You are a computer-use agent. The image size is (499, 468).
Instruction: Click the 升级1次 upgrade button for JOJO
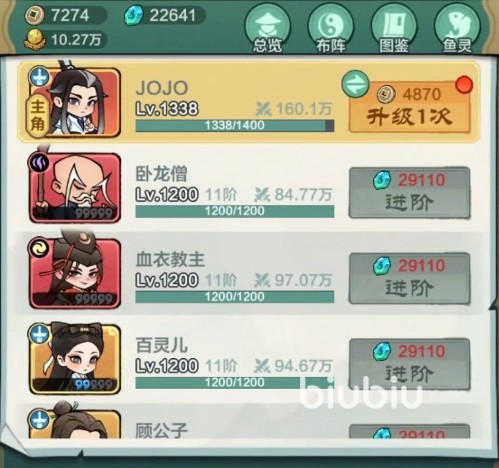pyautogui.click(x=409, y=107)
